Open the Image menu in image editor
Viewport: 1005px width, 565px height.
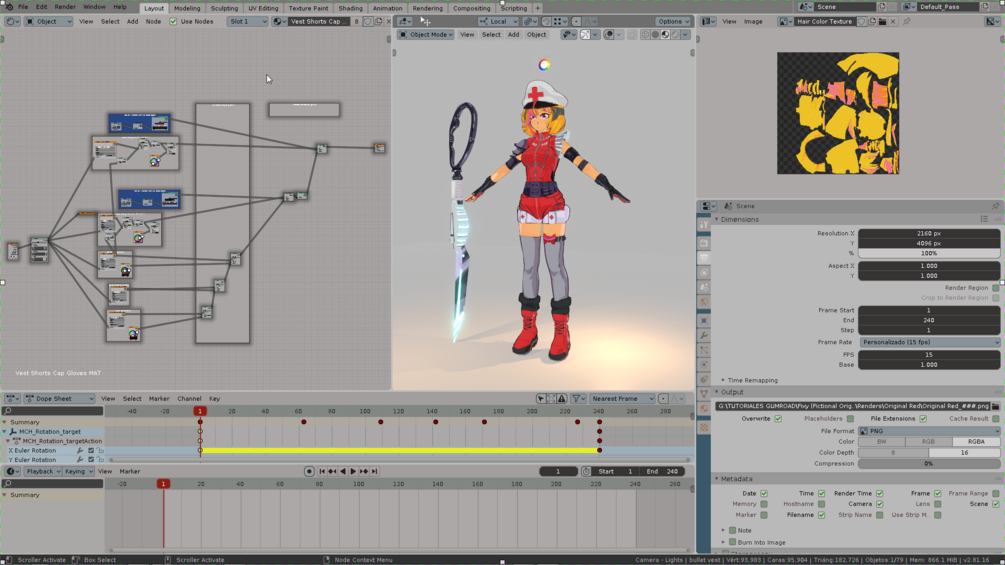point(752,21)
